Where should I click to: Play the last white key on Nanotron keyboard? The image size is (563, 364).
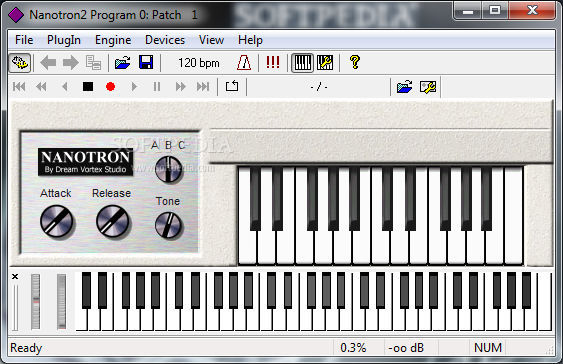514,216
